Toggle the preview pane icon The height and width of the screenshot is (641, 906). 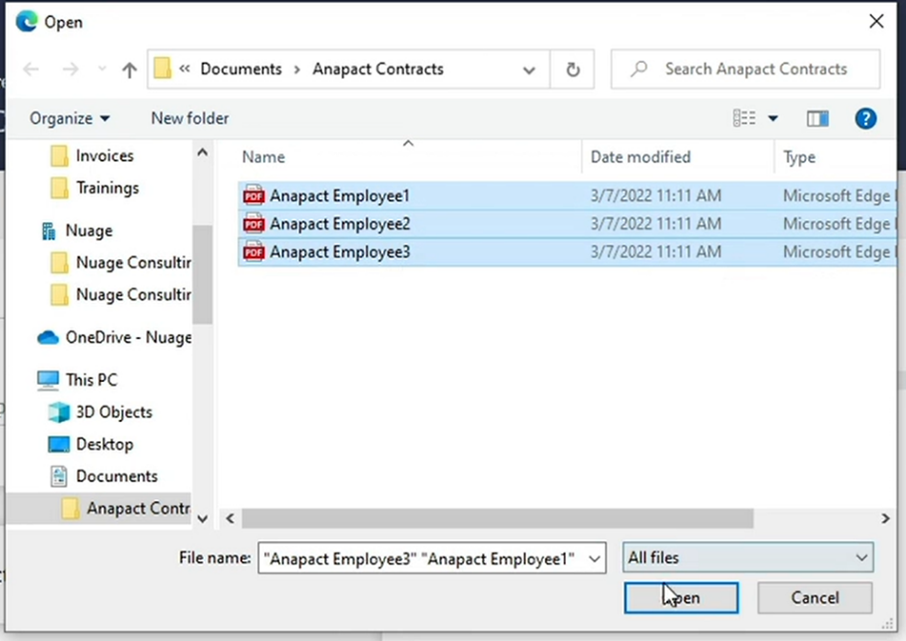(817, 118)
